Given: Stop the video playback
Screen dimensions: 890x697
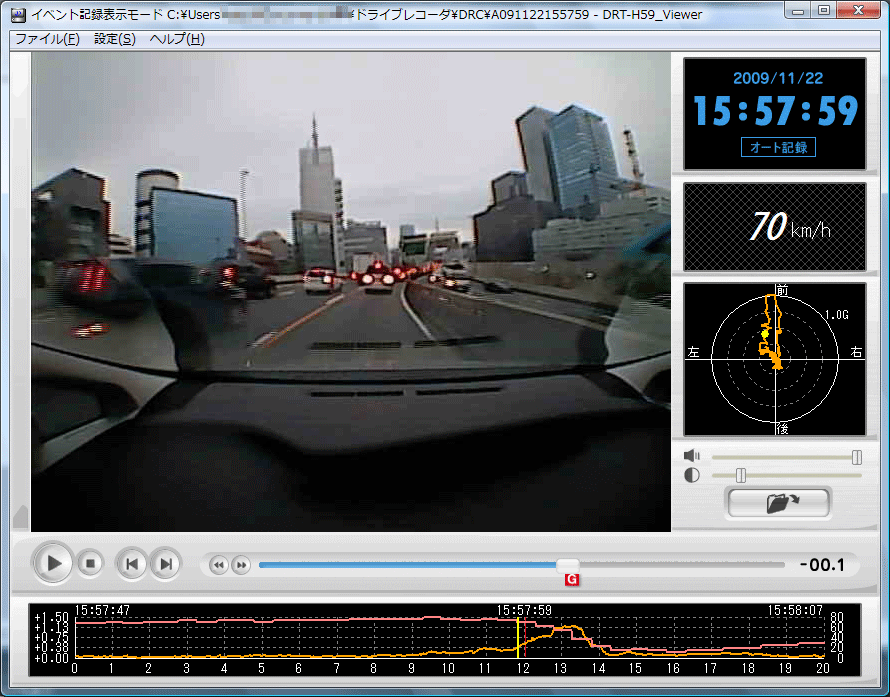Looking at the screenshot, I should tap(90, 564).
